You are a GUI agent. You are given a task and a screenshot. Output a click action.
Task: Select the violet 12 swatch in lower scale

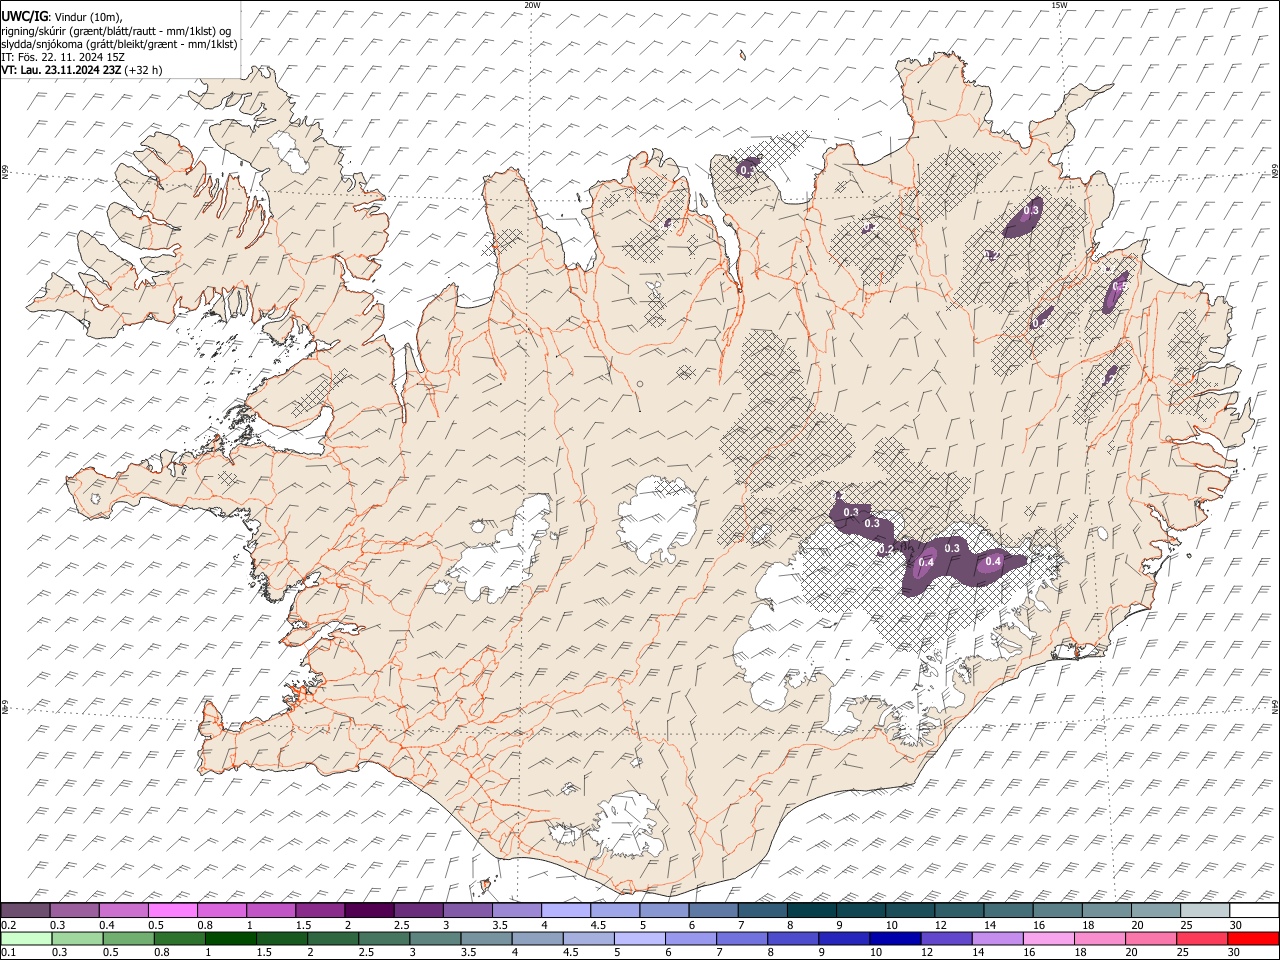click(x=946, y=938)
